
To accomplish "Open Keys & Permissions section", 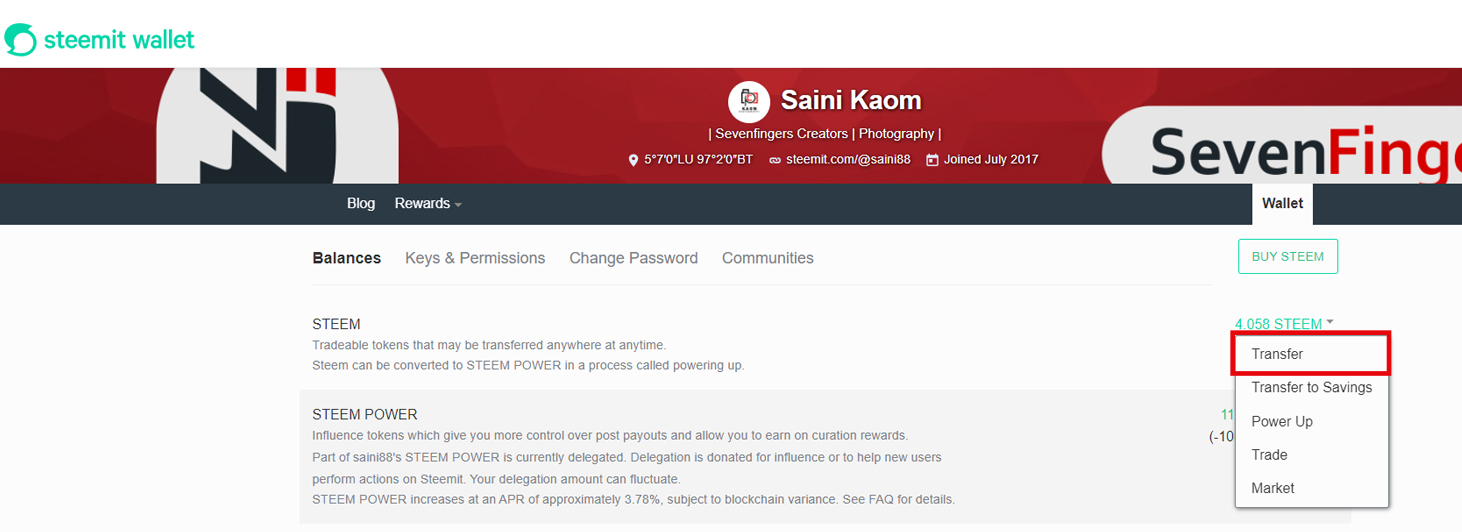I will click(475, 258).
